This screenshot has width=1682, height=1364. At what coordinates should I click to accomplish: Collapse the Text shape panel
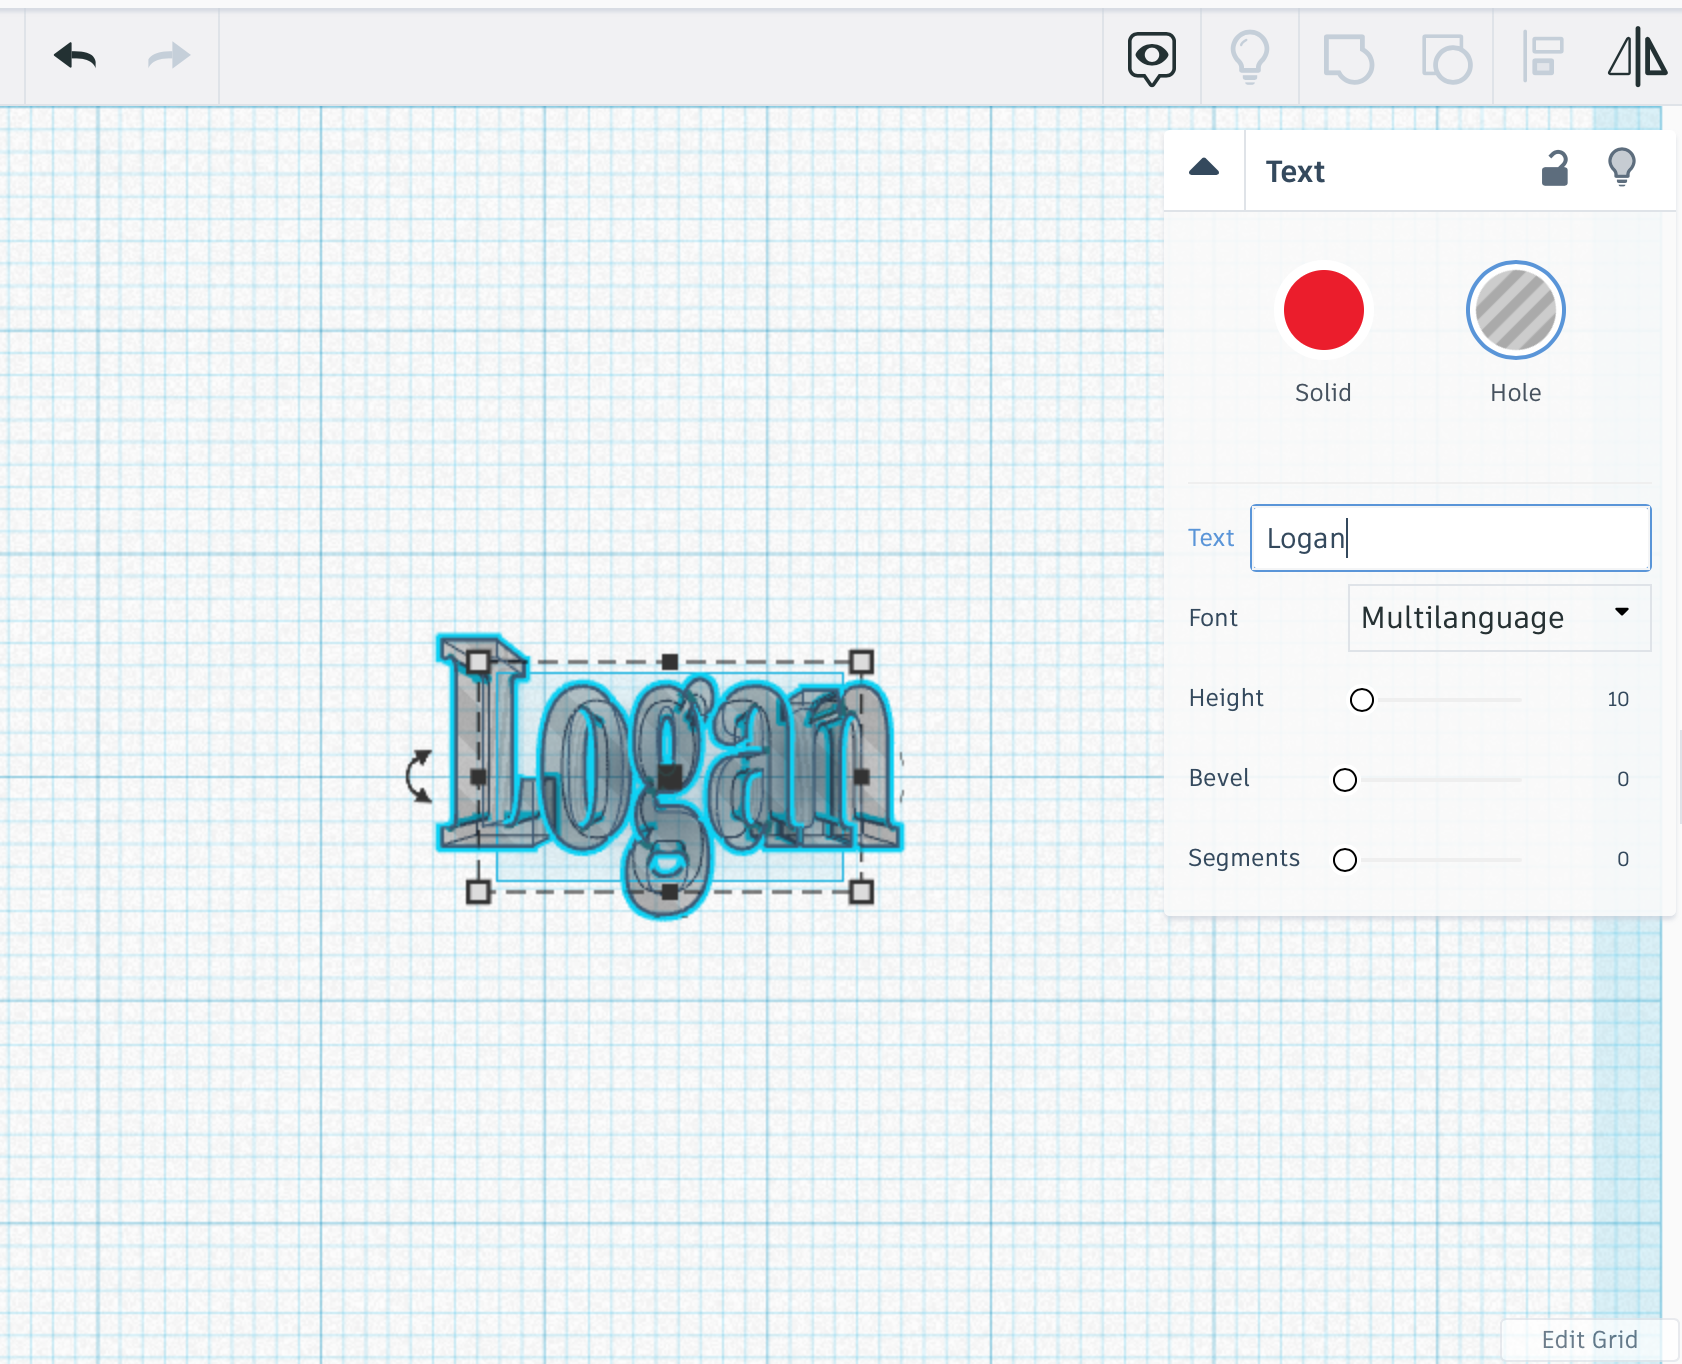[1204, 168]
